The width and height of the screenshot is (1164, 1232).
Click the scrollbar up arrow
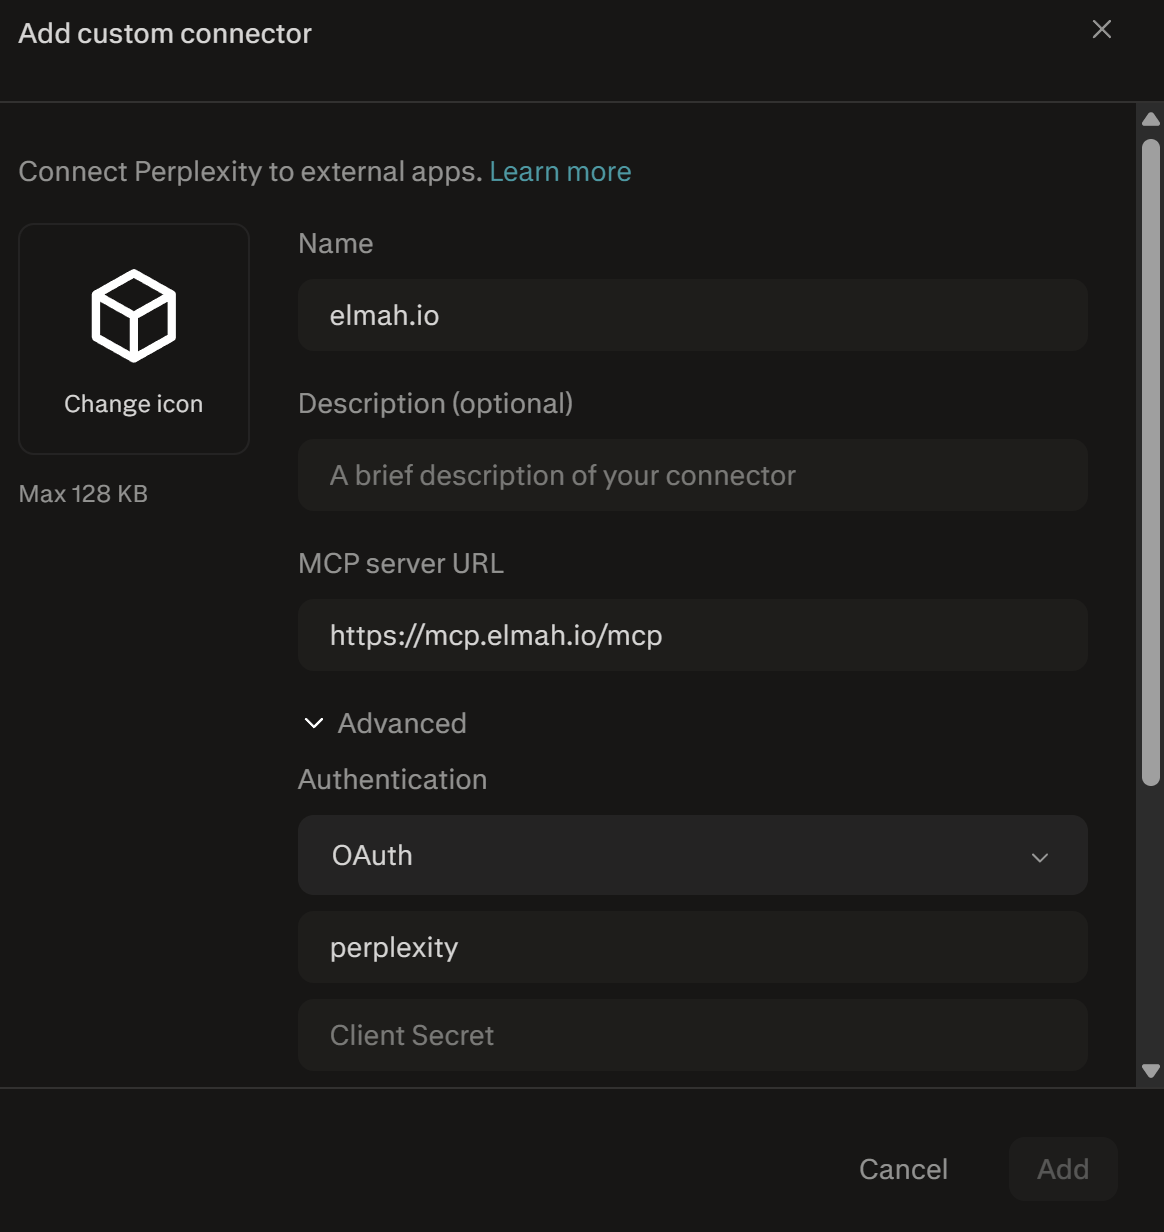pos(1150,118)
